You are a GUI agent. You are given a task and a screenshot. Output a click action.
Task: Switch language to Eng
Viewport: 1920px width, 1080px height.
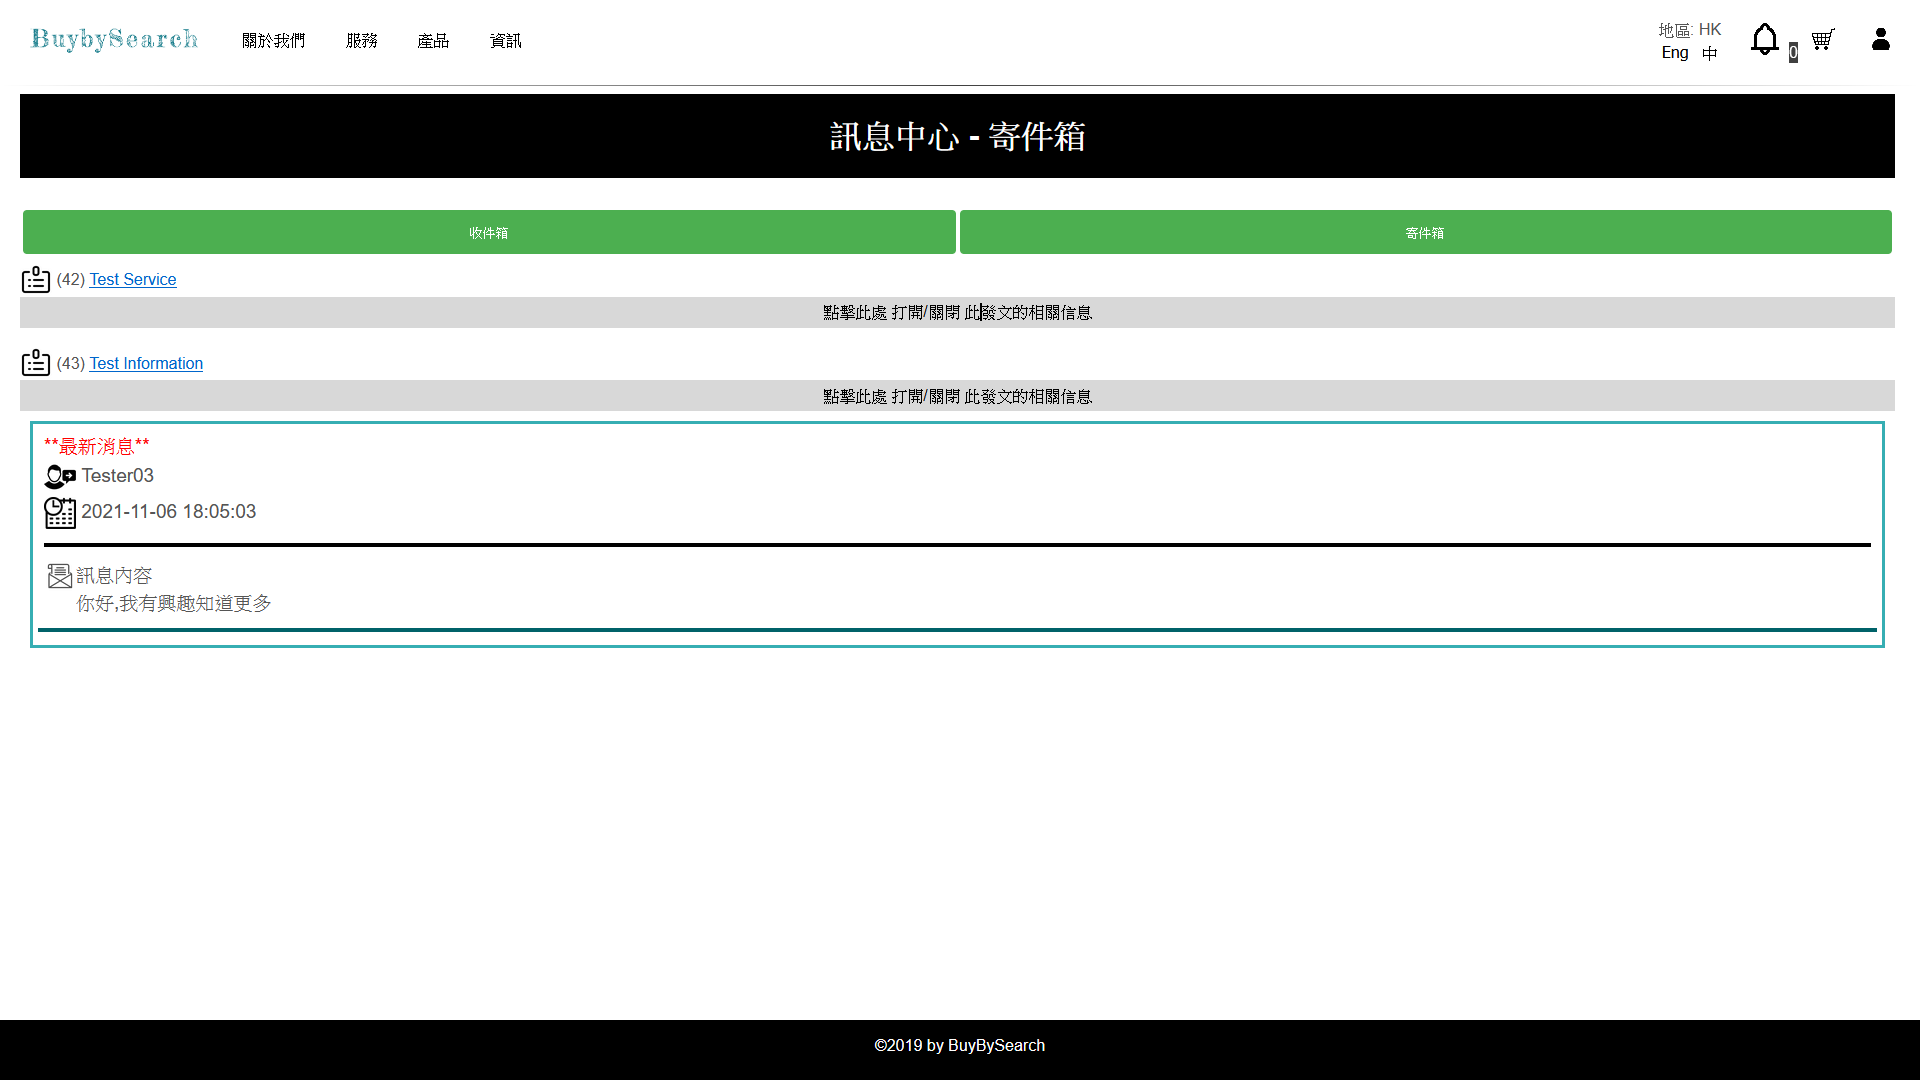pyautogui.click(x=1675, y=53)
